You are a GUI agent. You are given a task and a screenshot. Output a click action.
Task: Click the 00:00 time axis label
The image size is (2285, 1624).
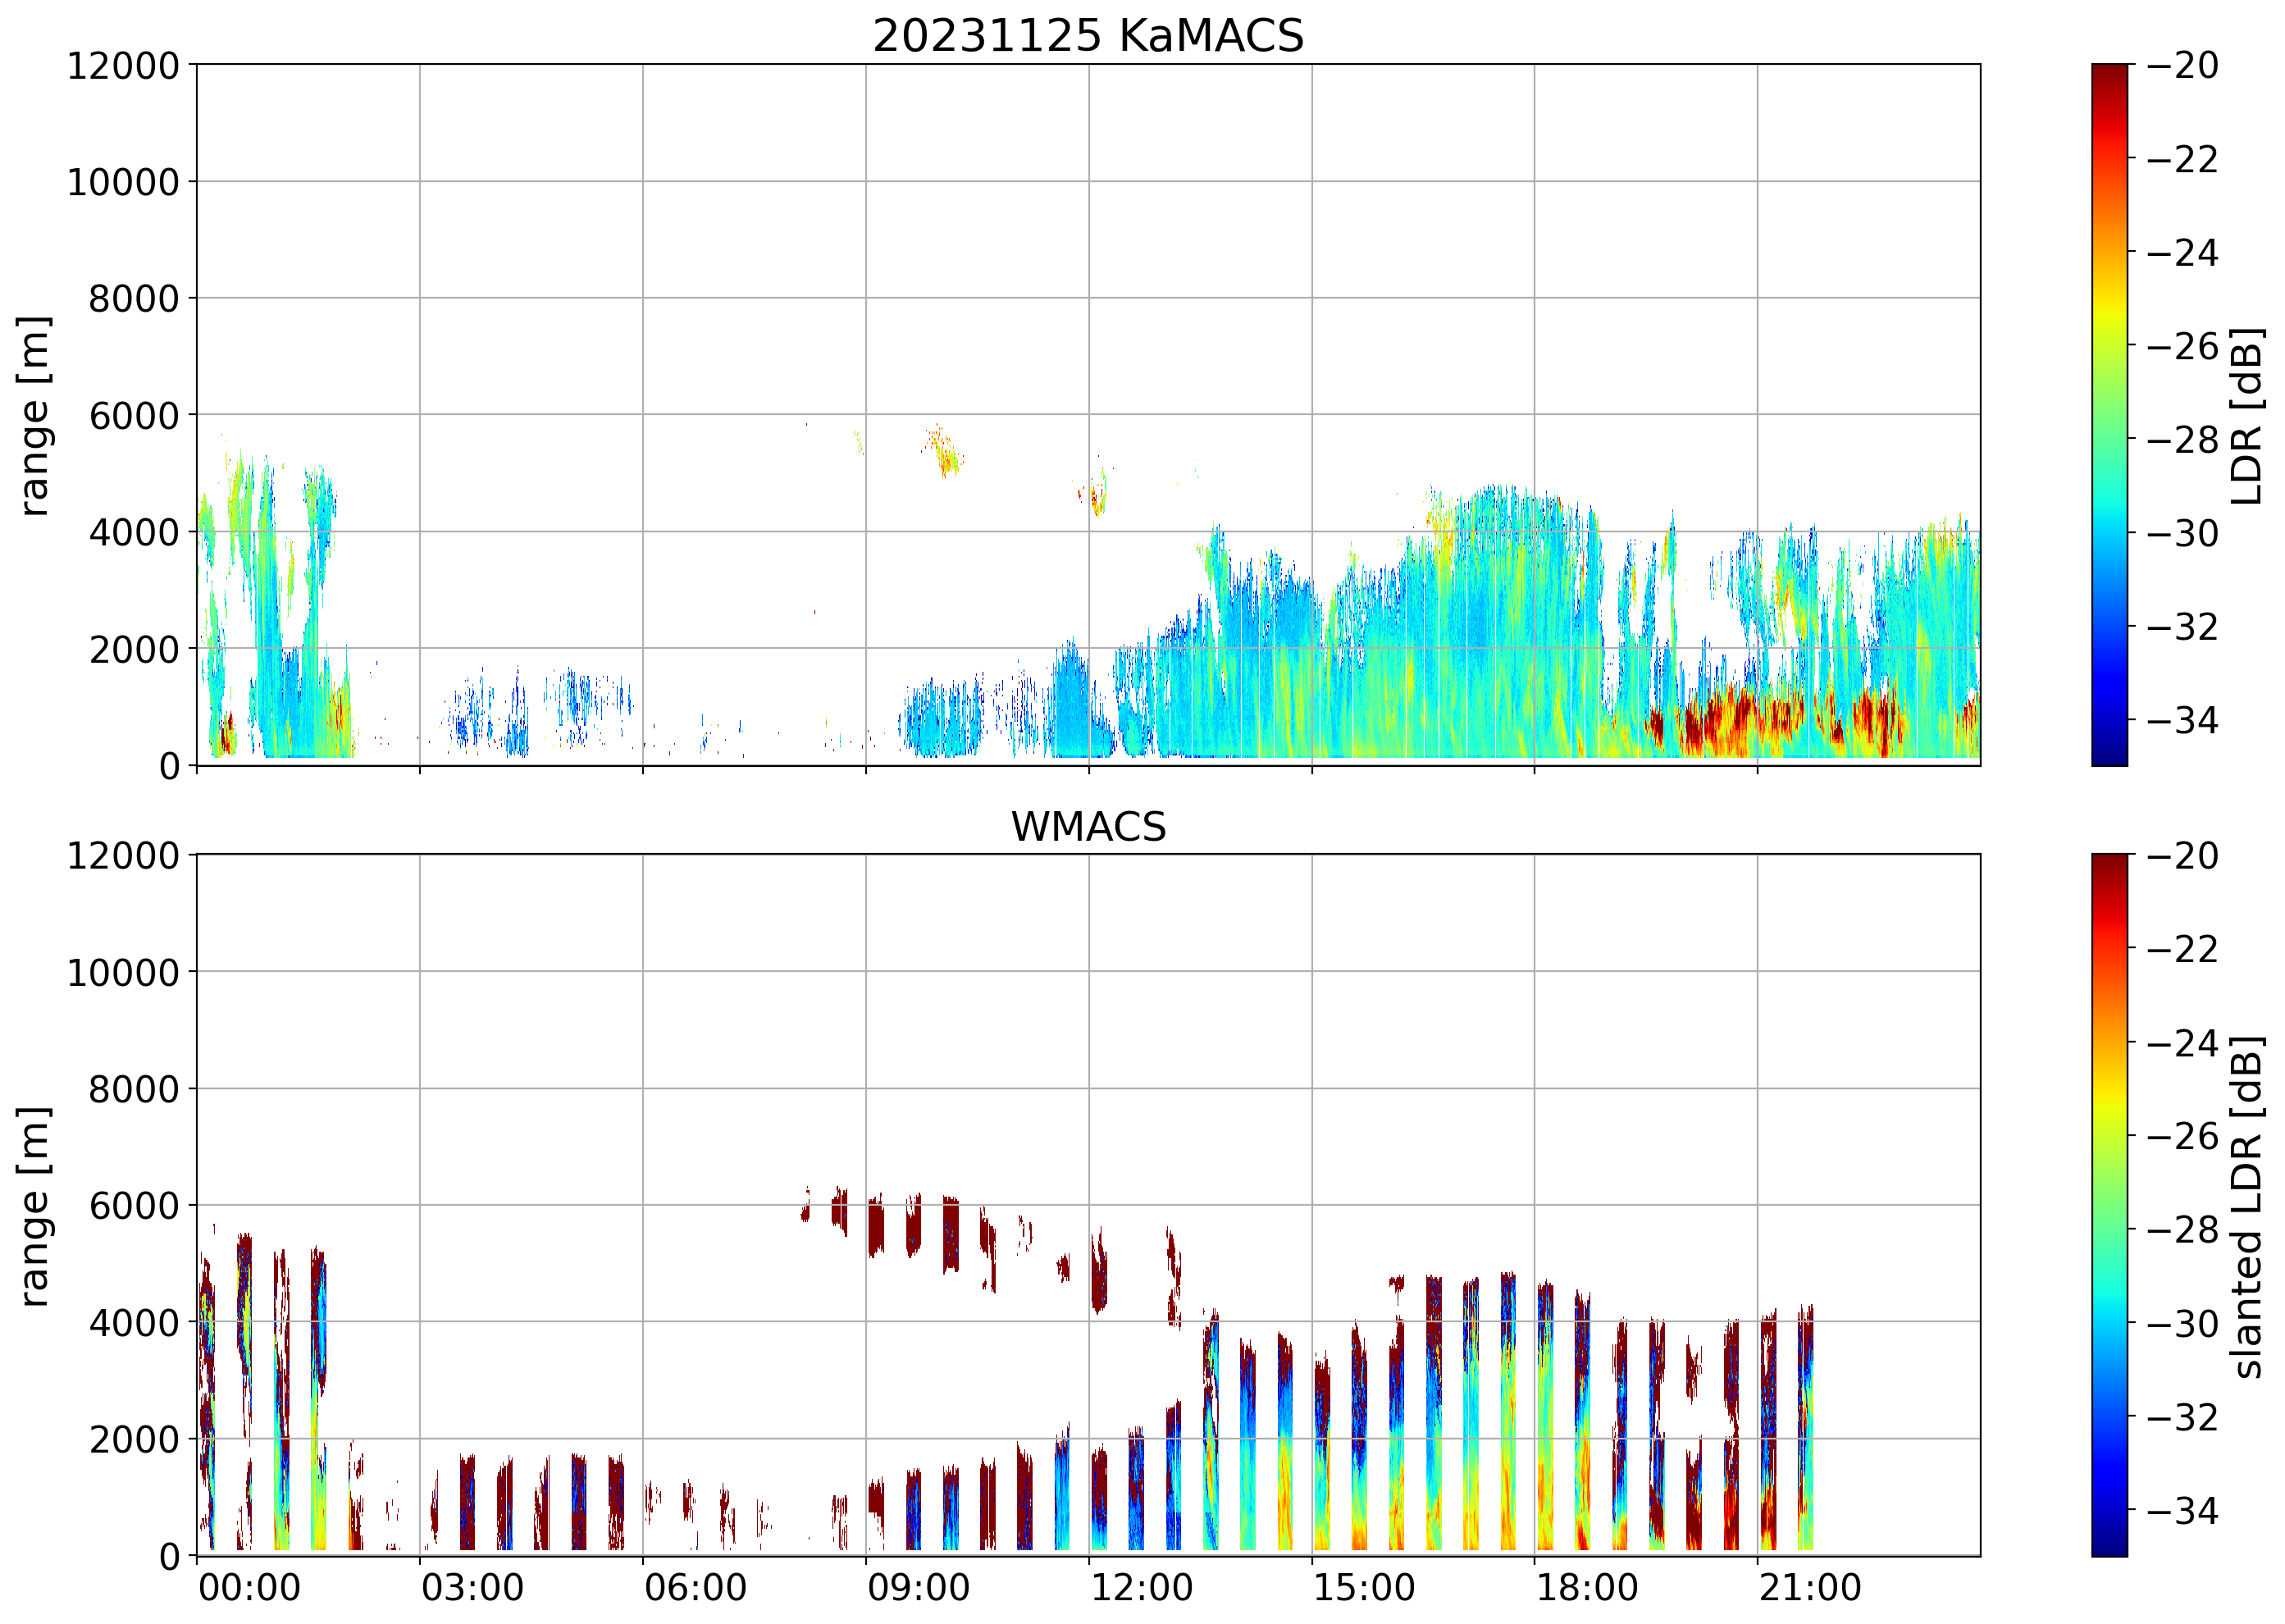point(249,1588)
